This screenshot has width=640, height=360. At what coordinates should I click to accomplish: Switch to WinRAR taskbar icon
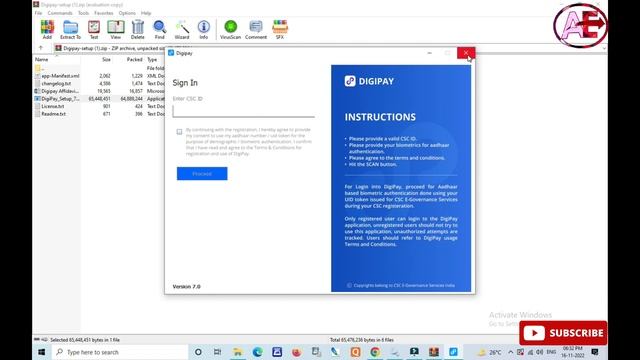click(433, 352)
